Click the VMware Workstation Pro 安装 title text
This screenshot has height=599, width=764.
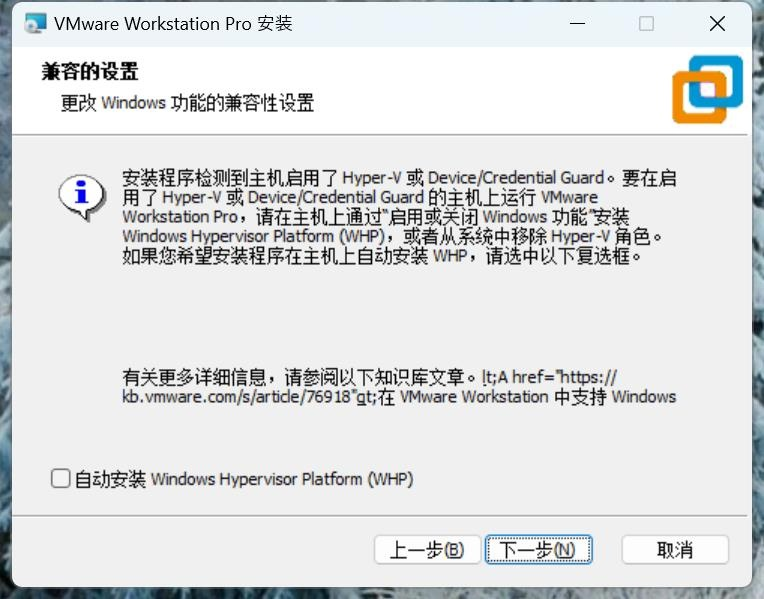click(x=172, y=23)
